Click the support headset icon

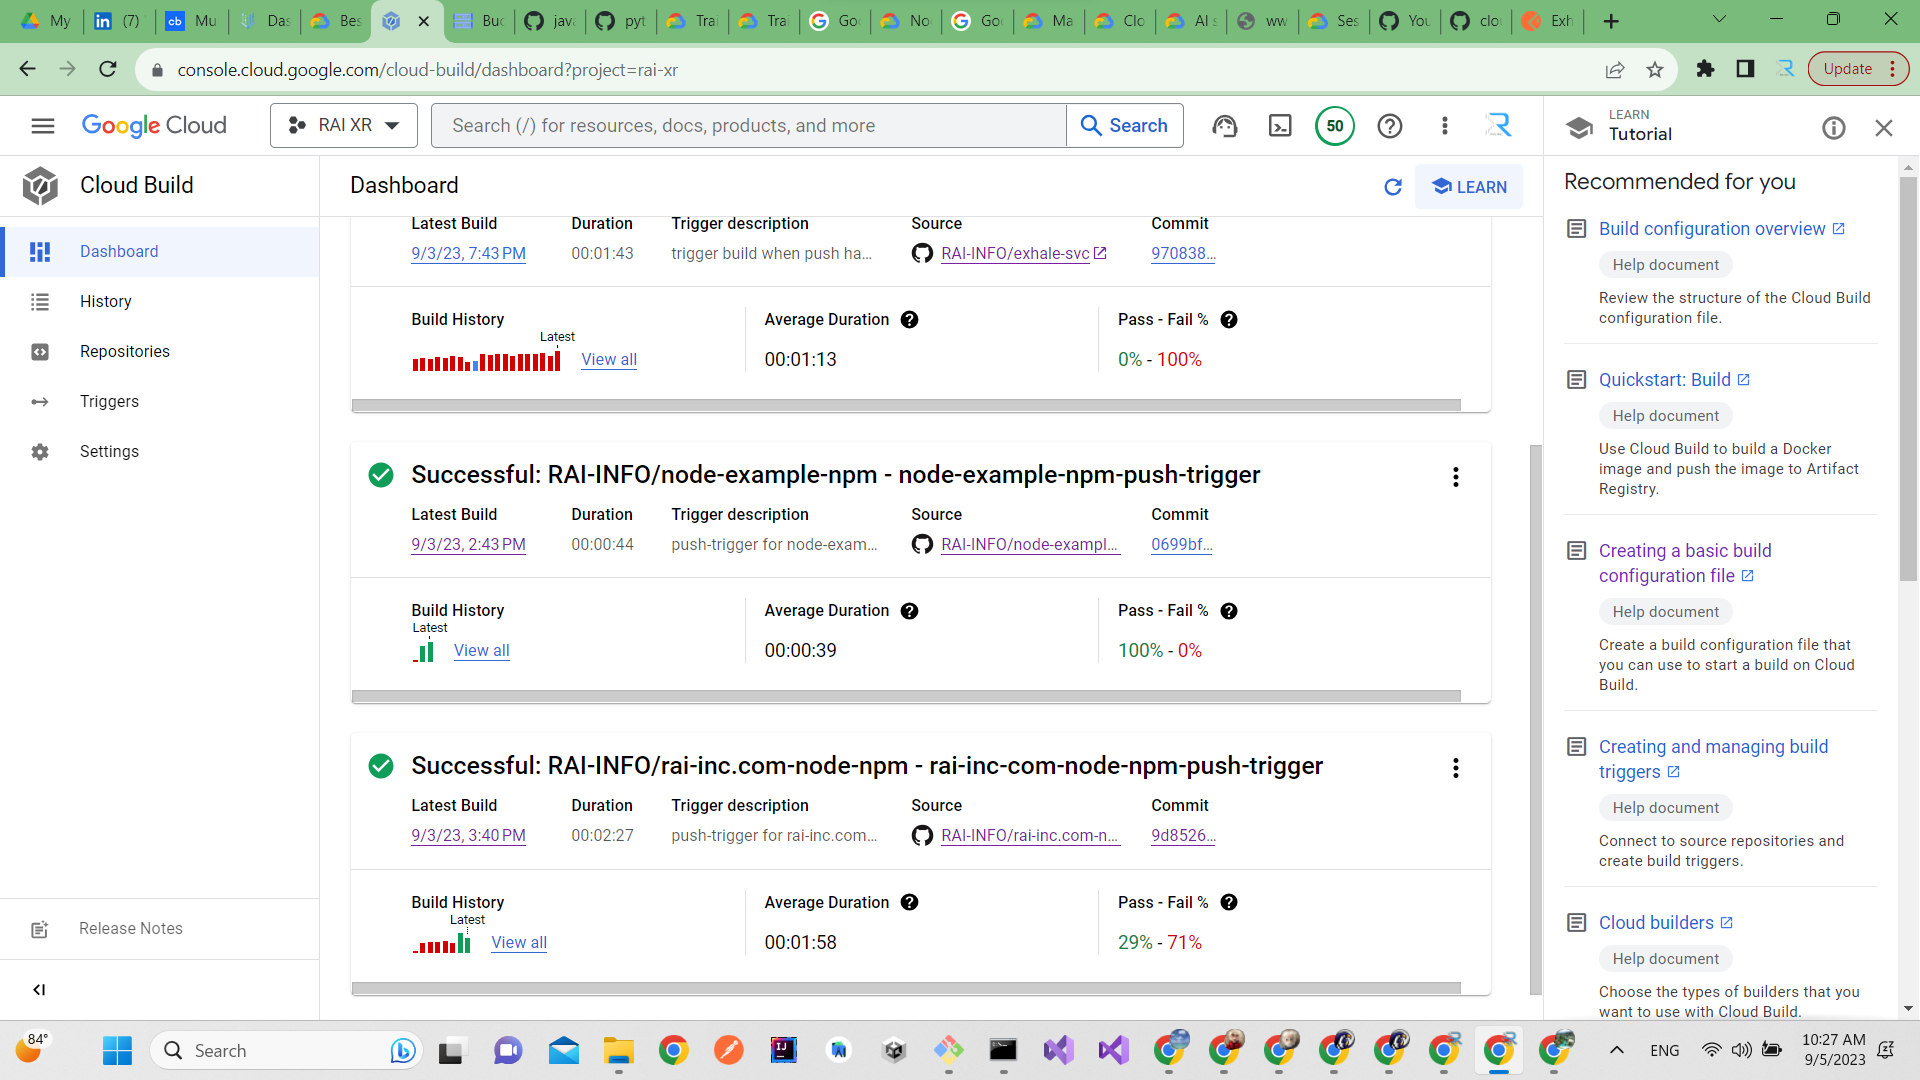[x=1224, y=125]
